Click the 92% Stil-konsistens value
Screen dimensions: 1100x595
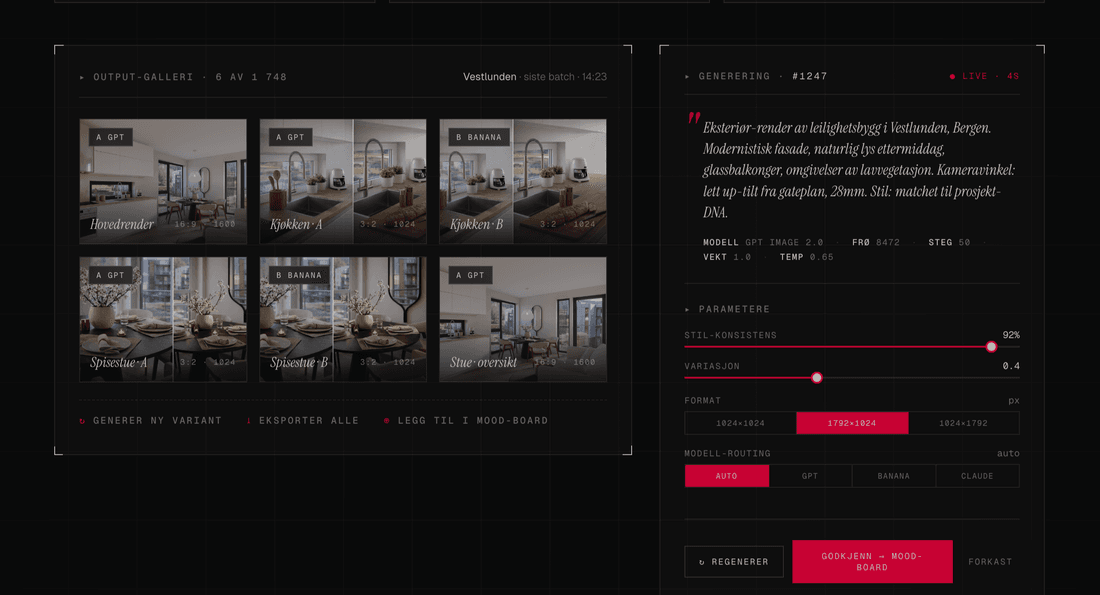click(1011, 335)
